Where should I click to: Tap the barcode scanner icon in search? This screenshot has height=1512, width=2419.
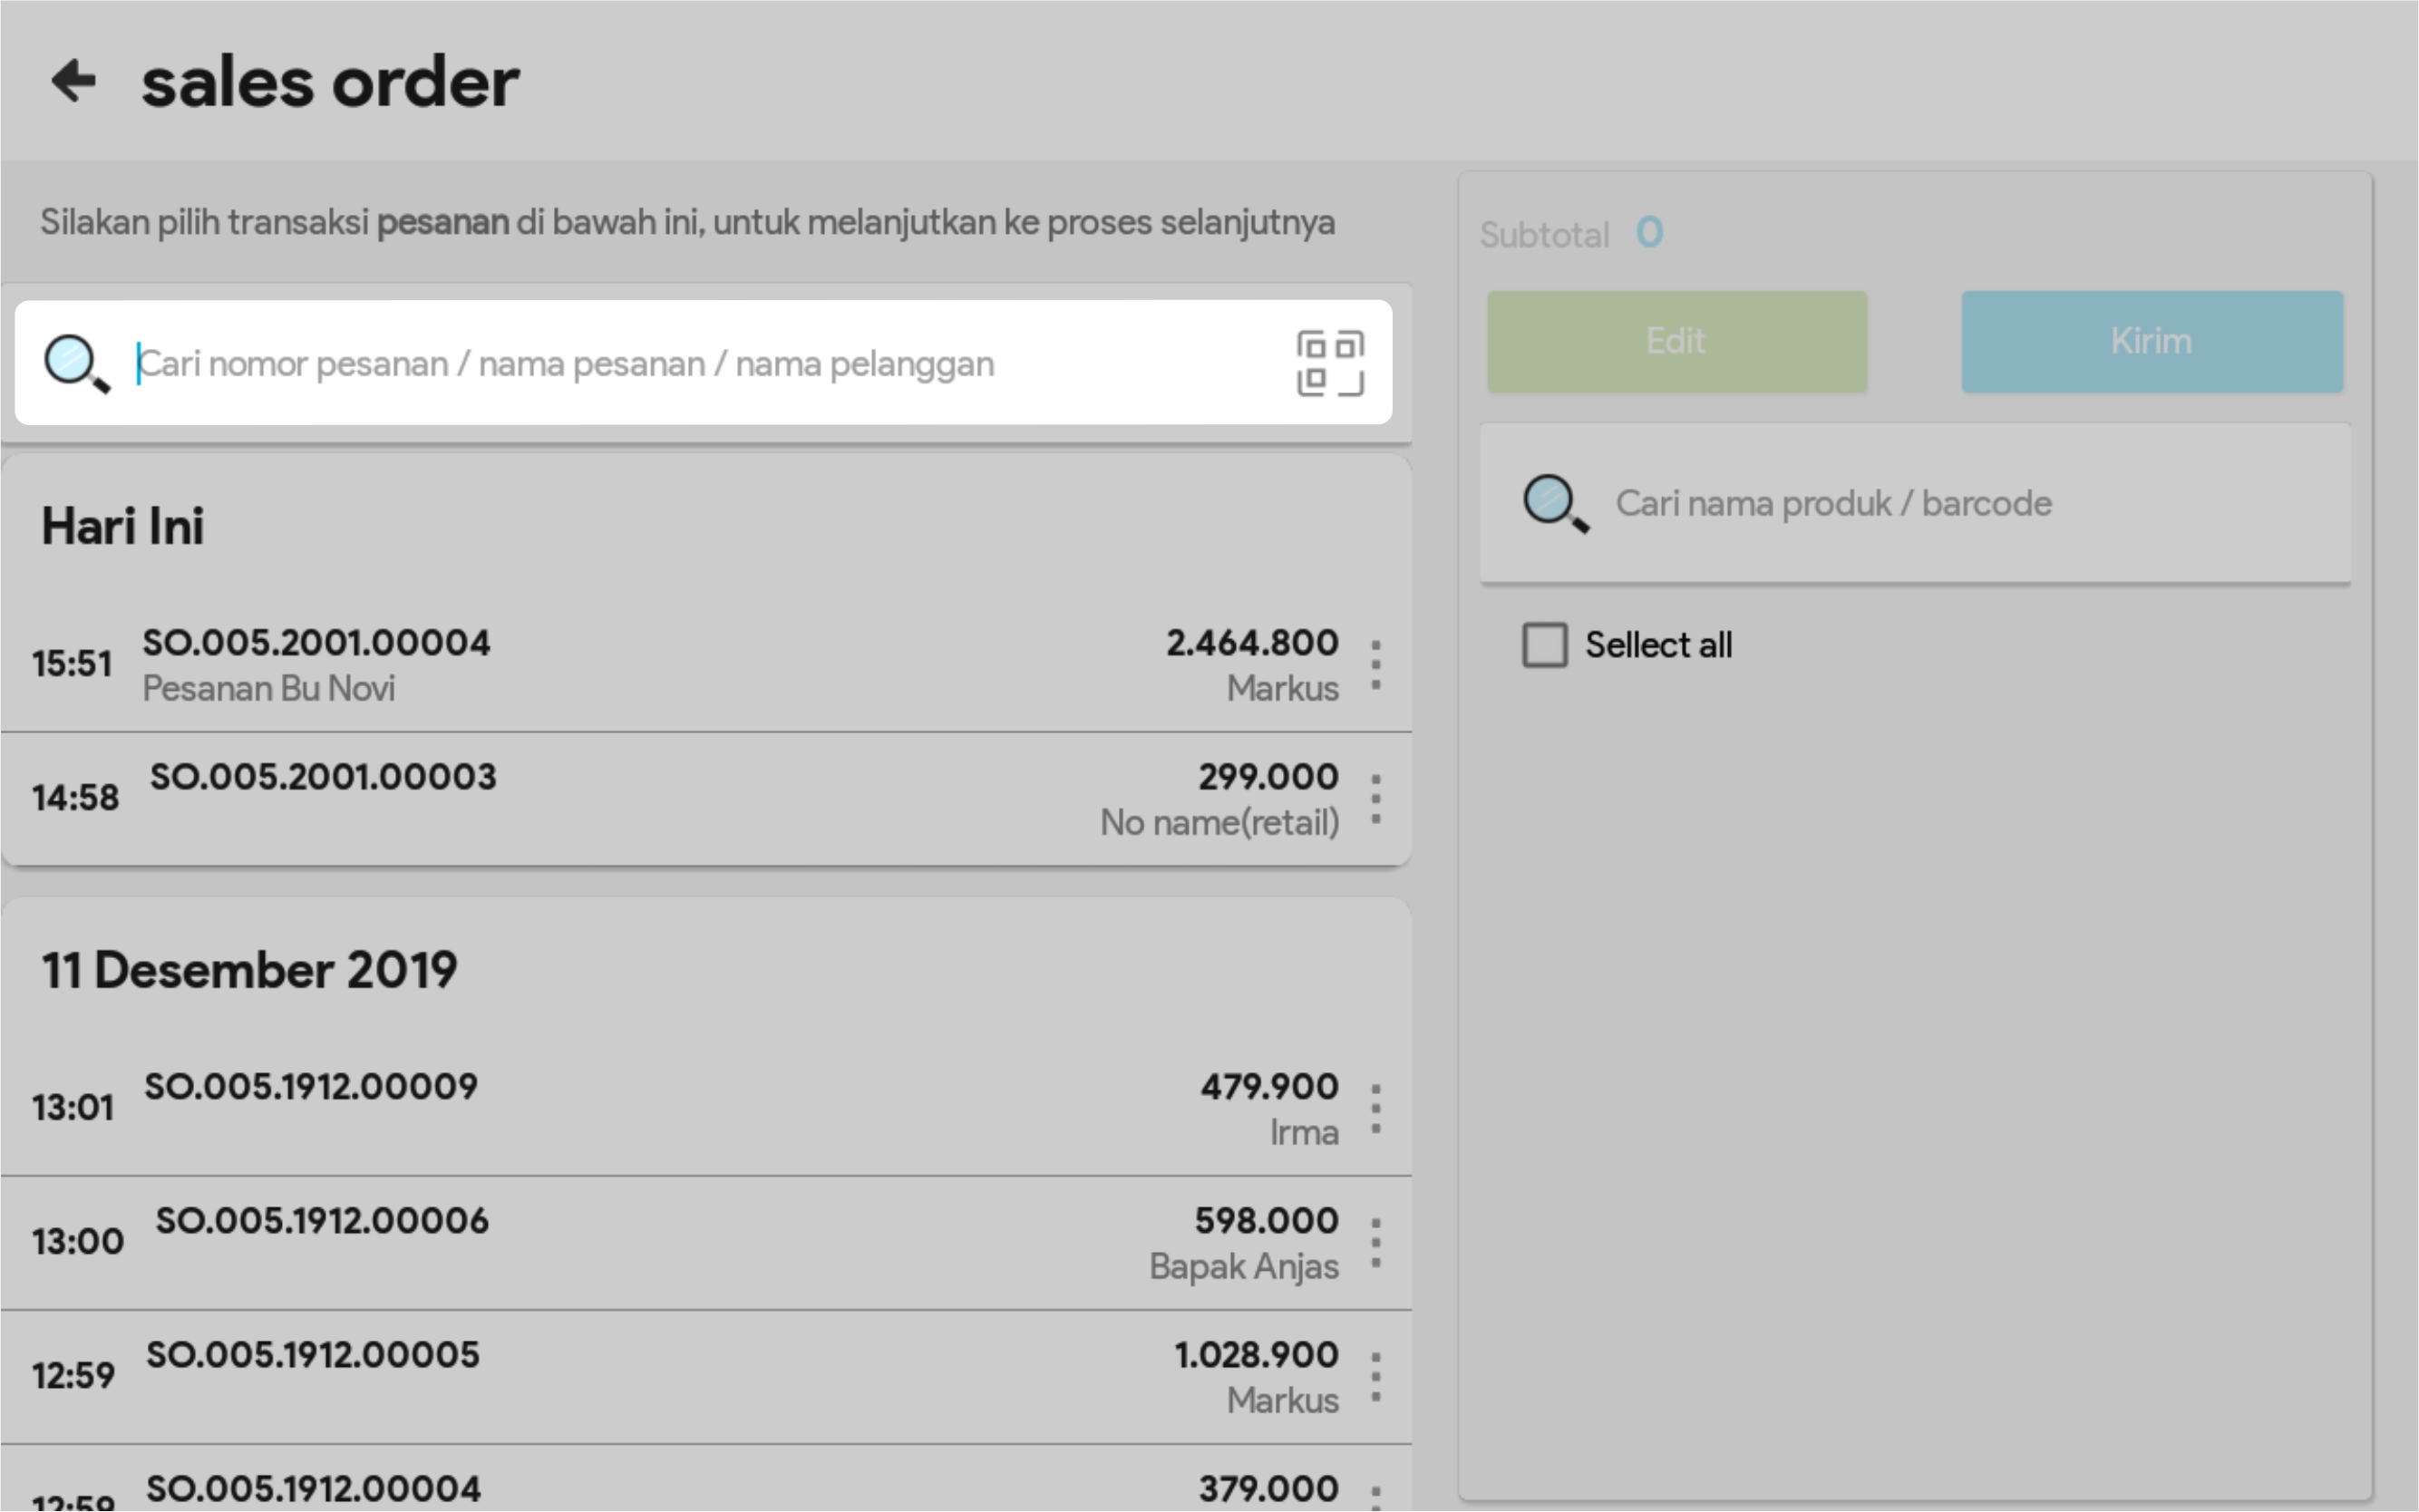tap(1329, 363)
